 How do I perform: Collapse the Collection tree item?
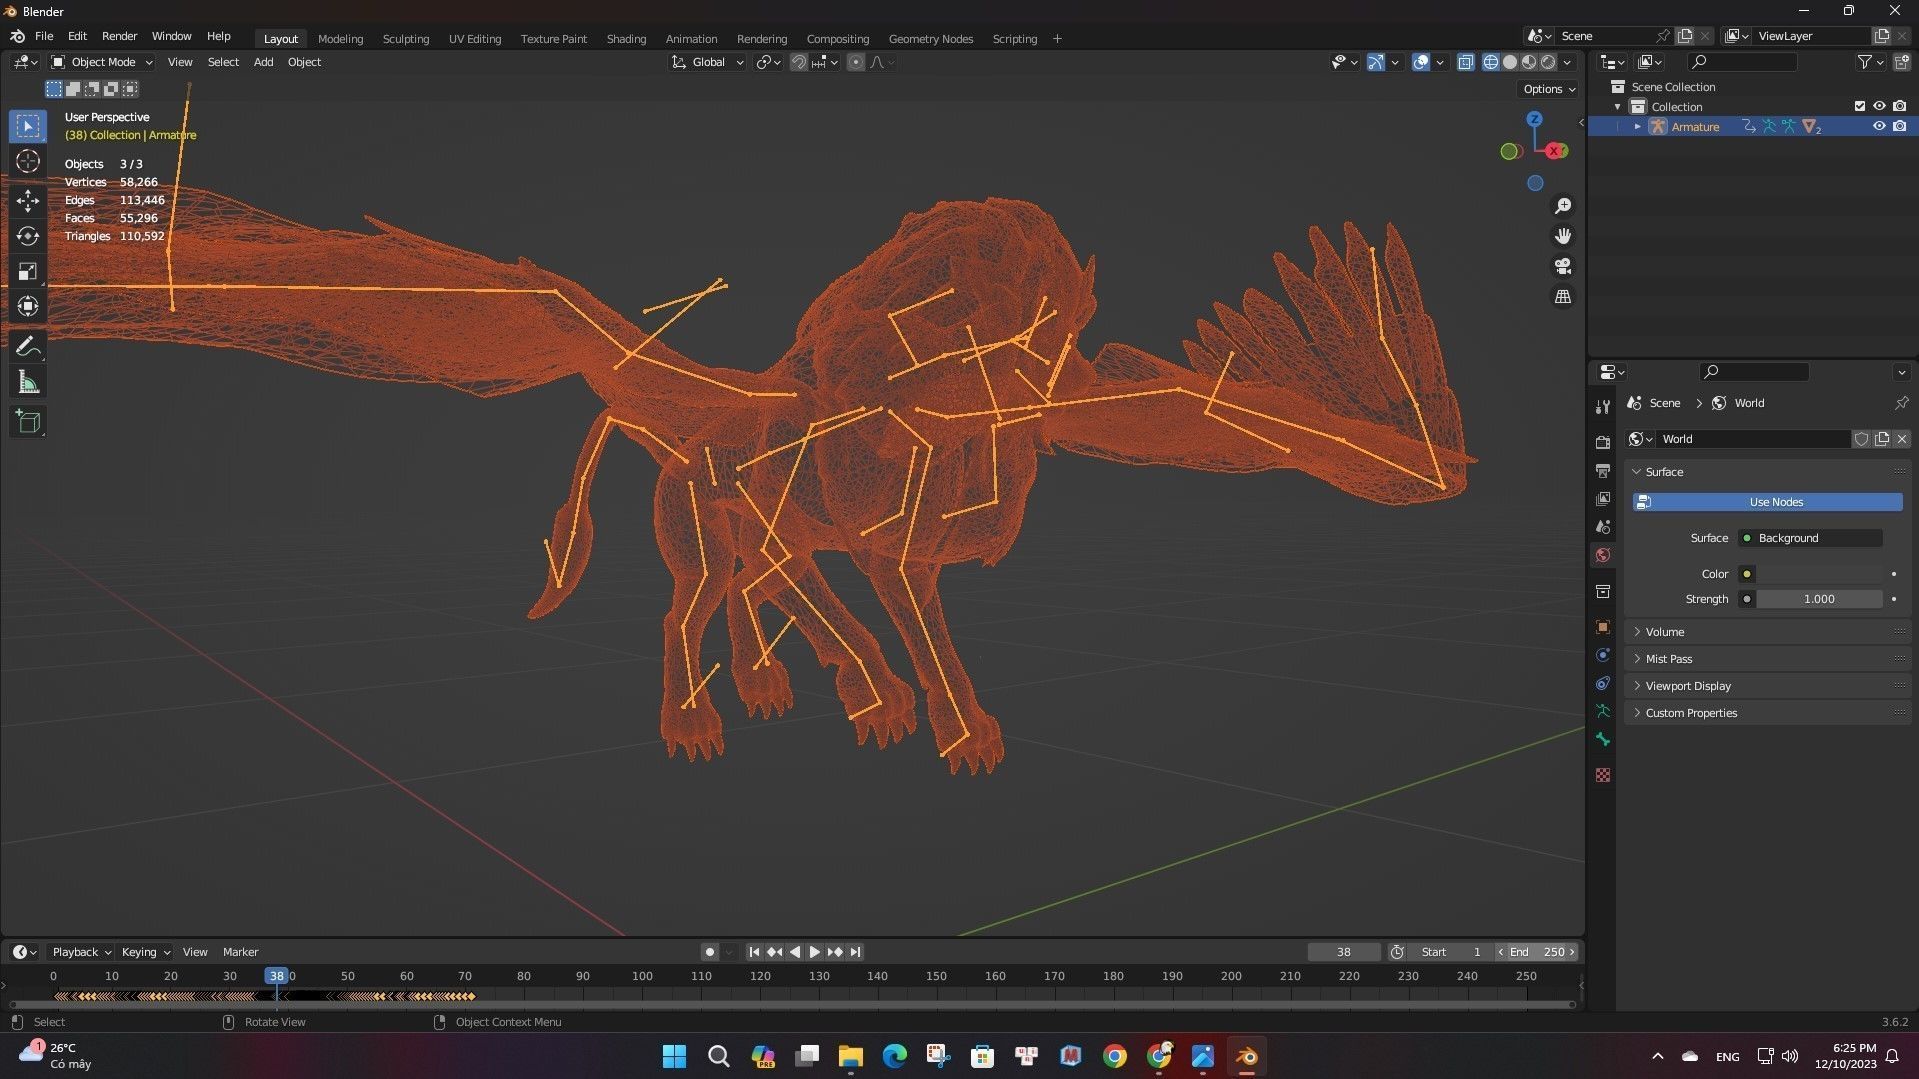coord(1617,107)
